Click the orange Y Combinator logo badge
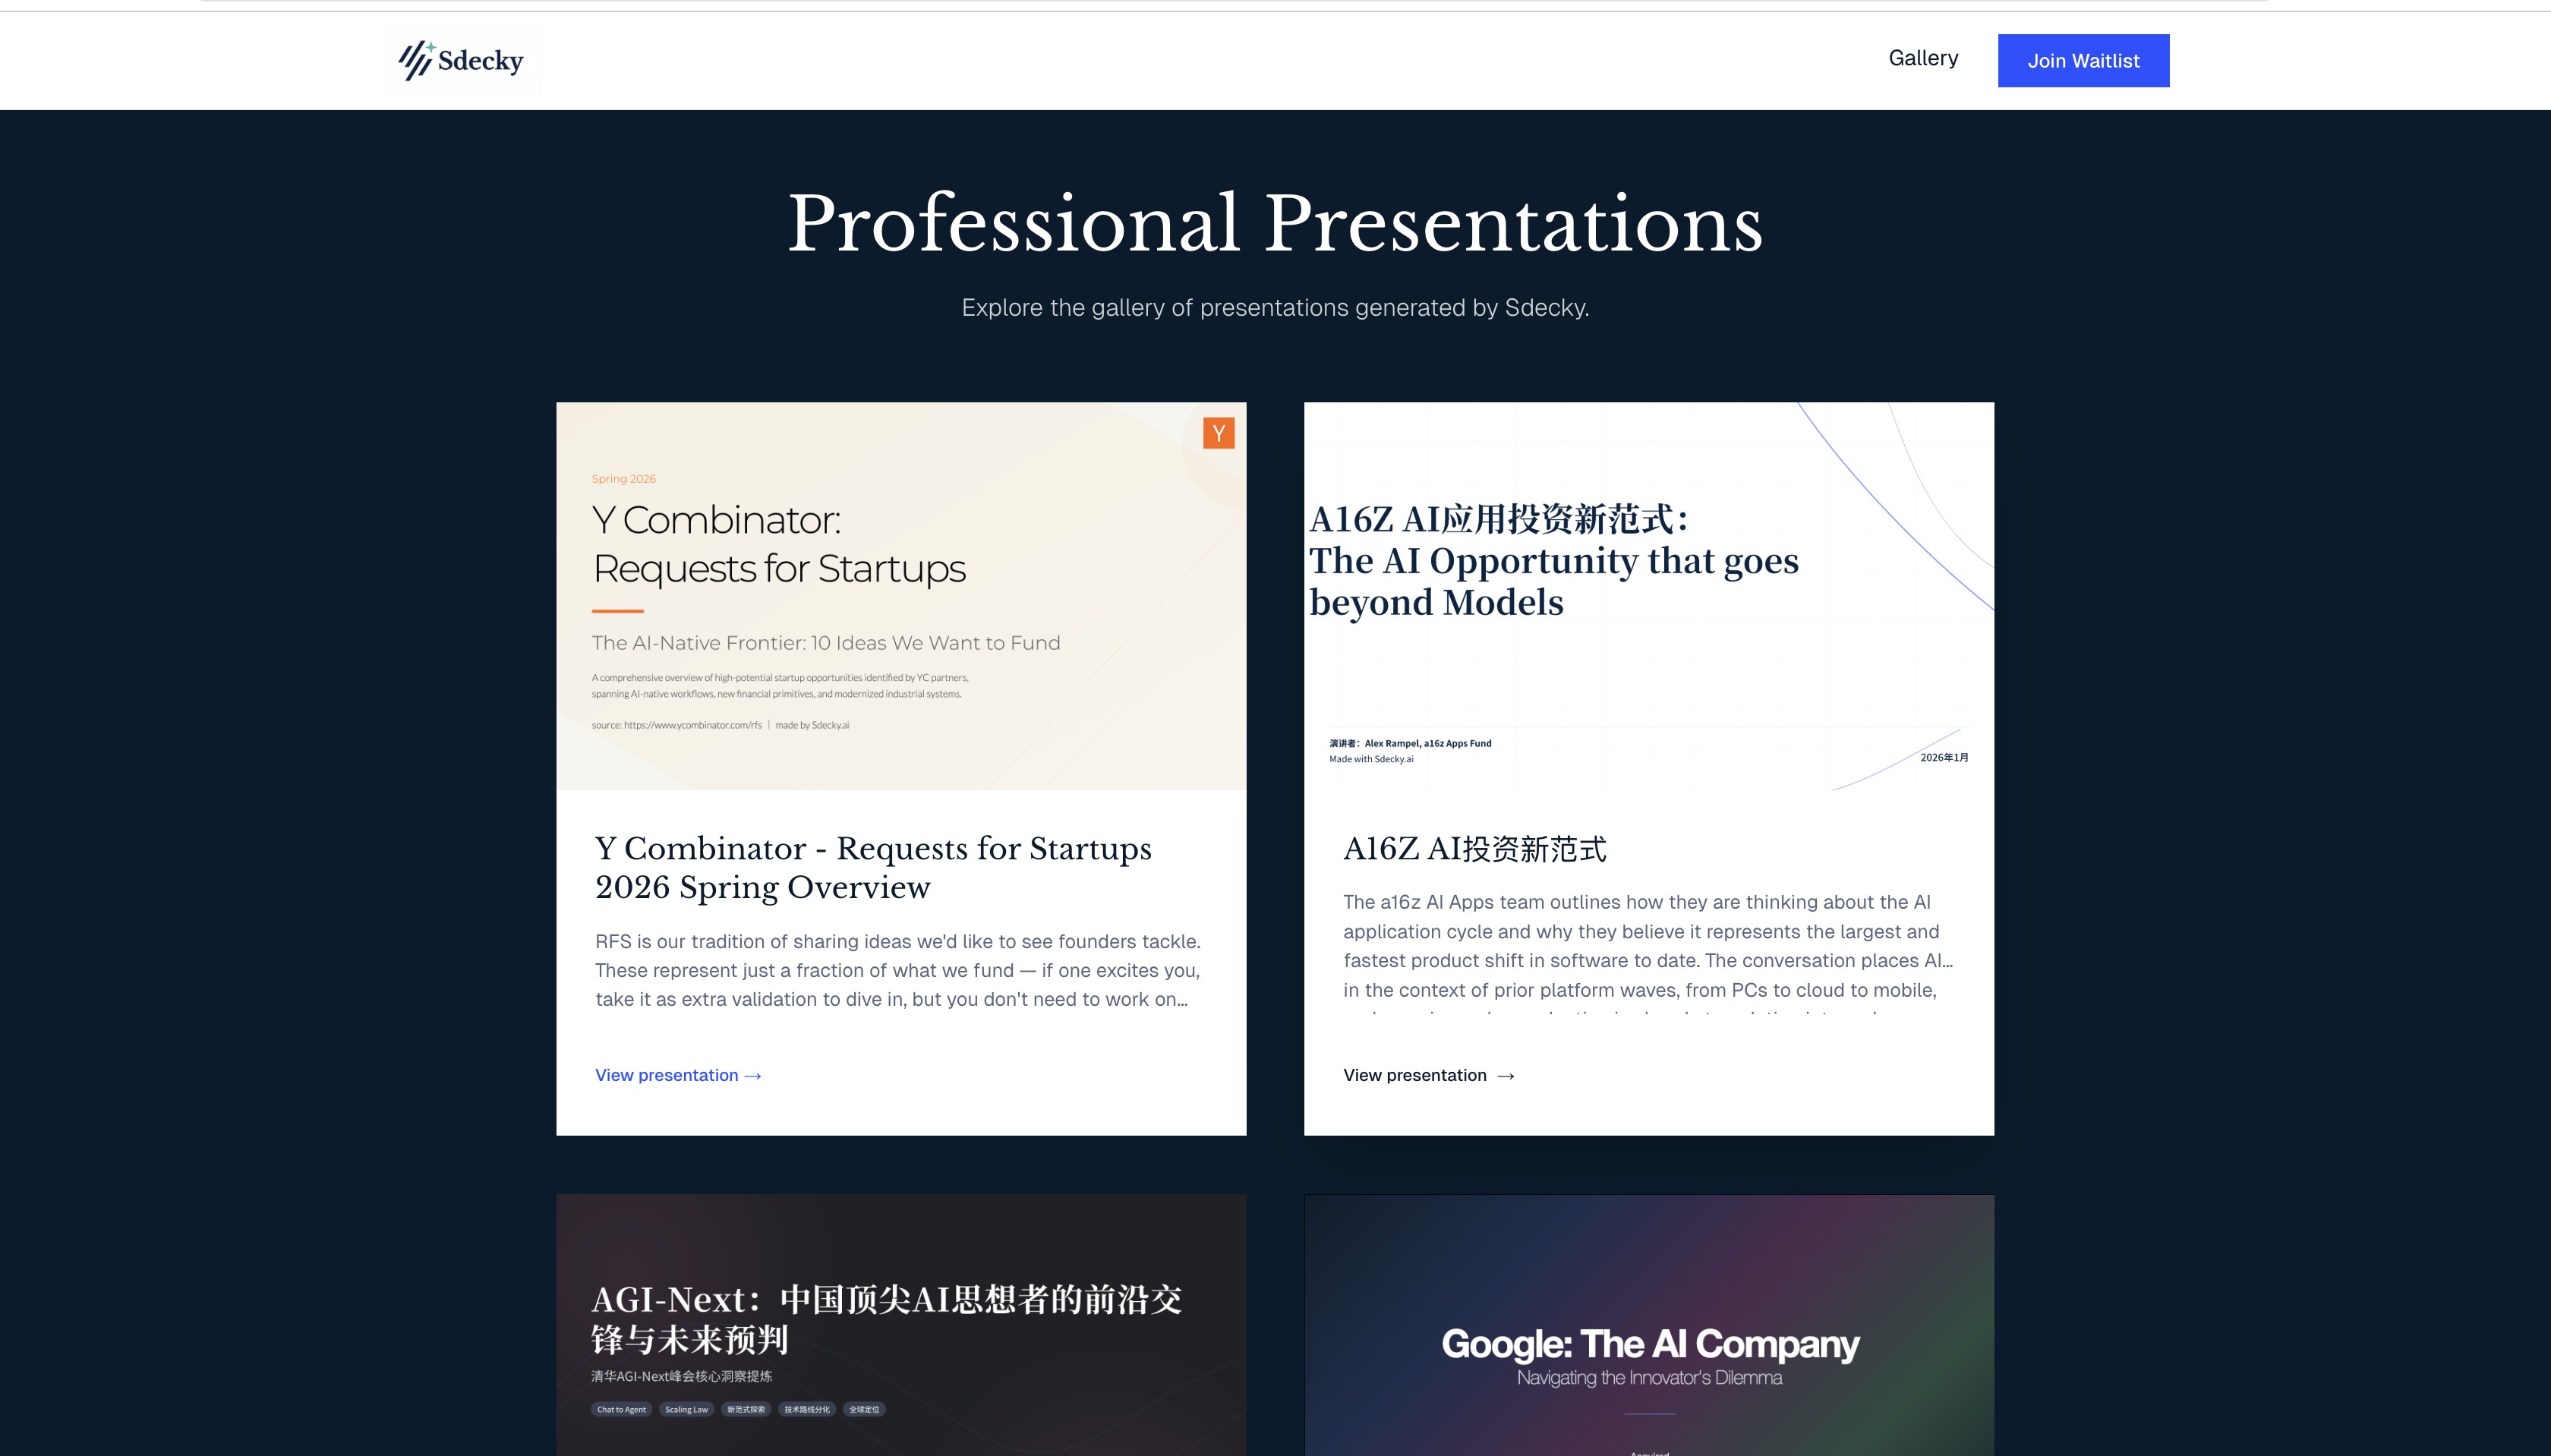Screen dimensions: 2551x1456 [1218, 433]
